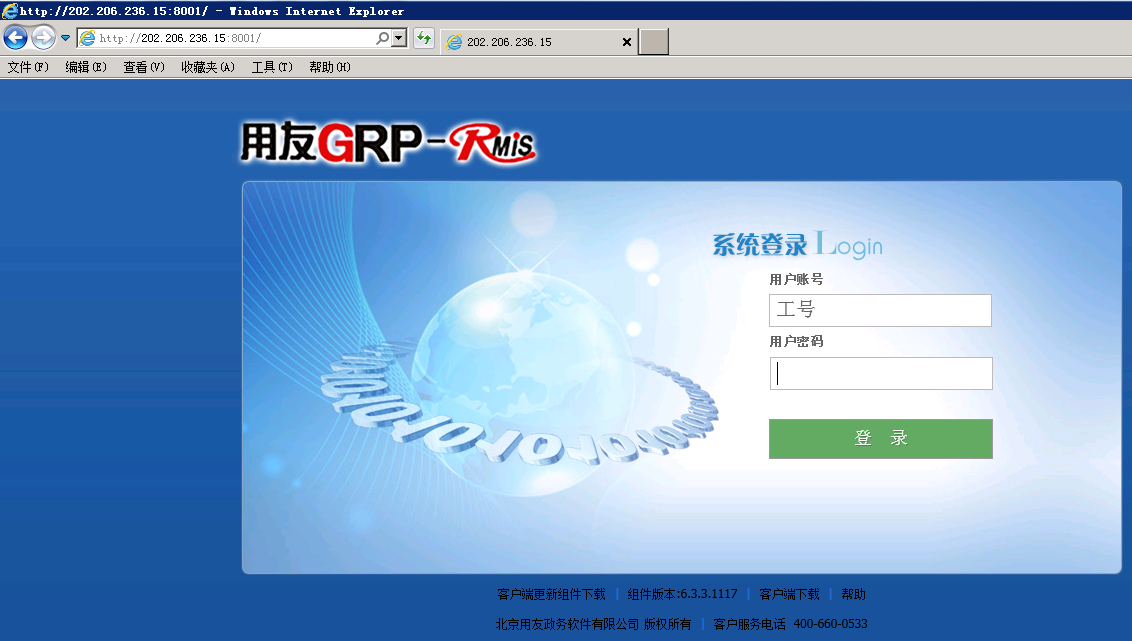Screen dimensions: 1132x641
Task: Open the 收藏夹(A) favorites menu
Action: click(208, 67)
